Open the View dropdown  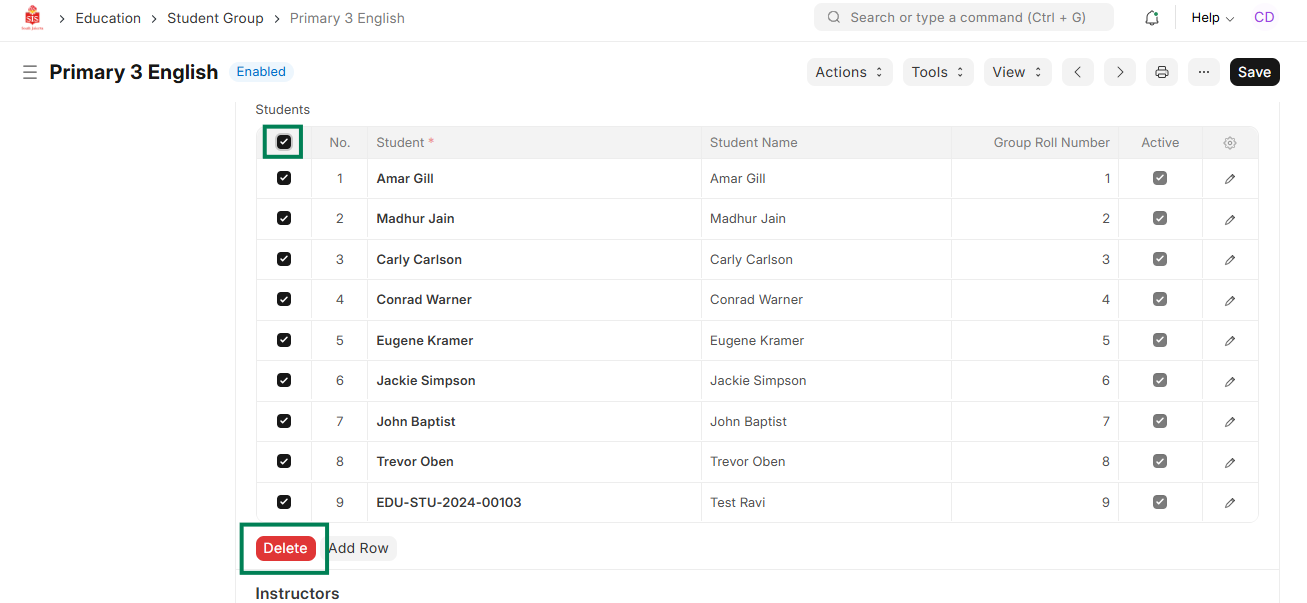1017,72
